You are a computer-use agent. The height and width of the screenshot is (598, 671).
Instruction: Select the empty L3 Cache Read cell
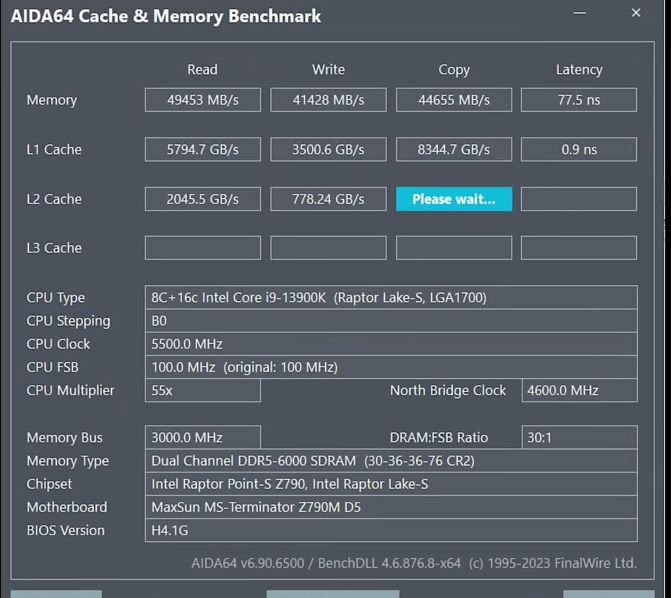click(x=203, y=248)
